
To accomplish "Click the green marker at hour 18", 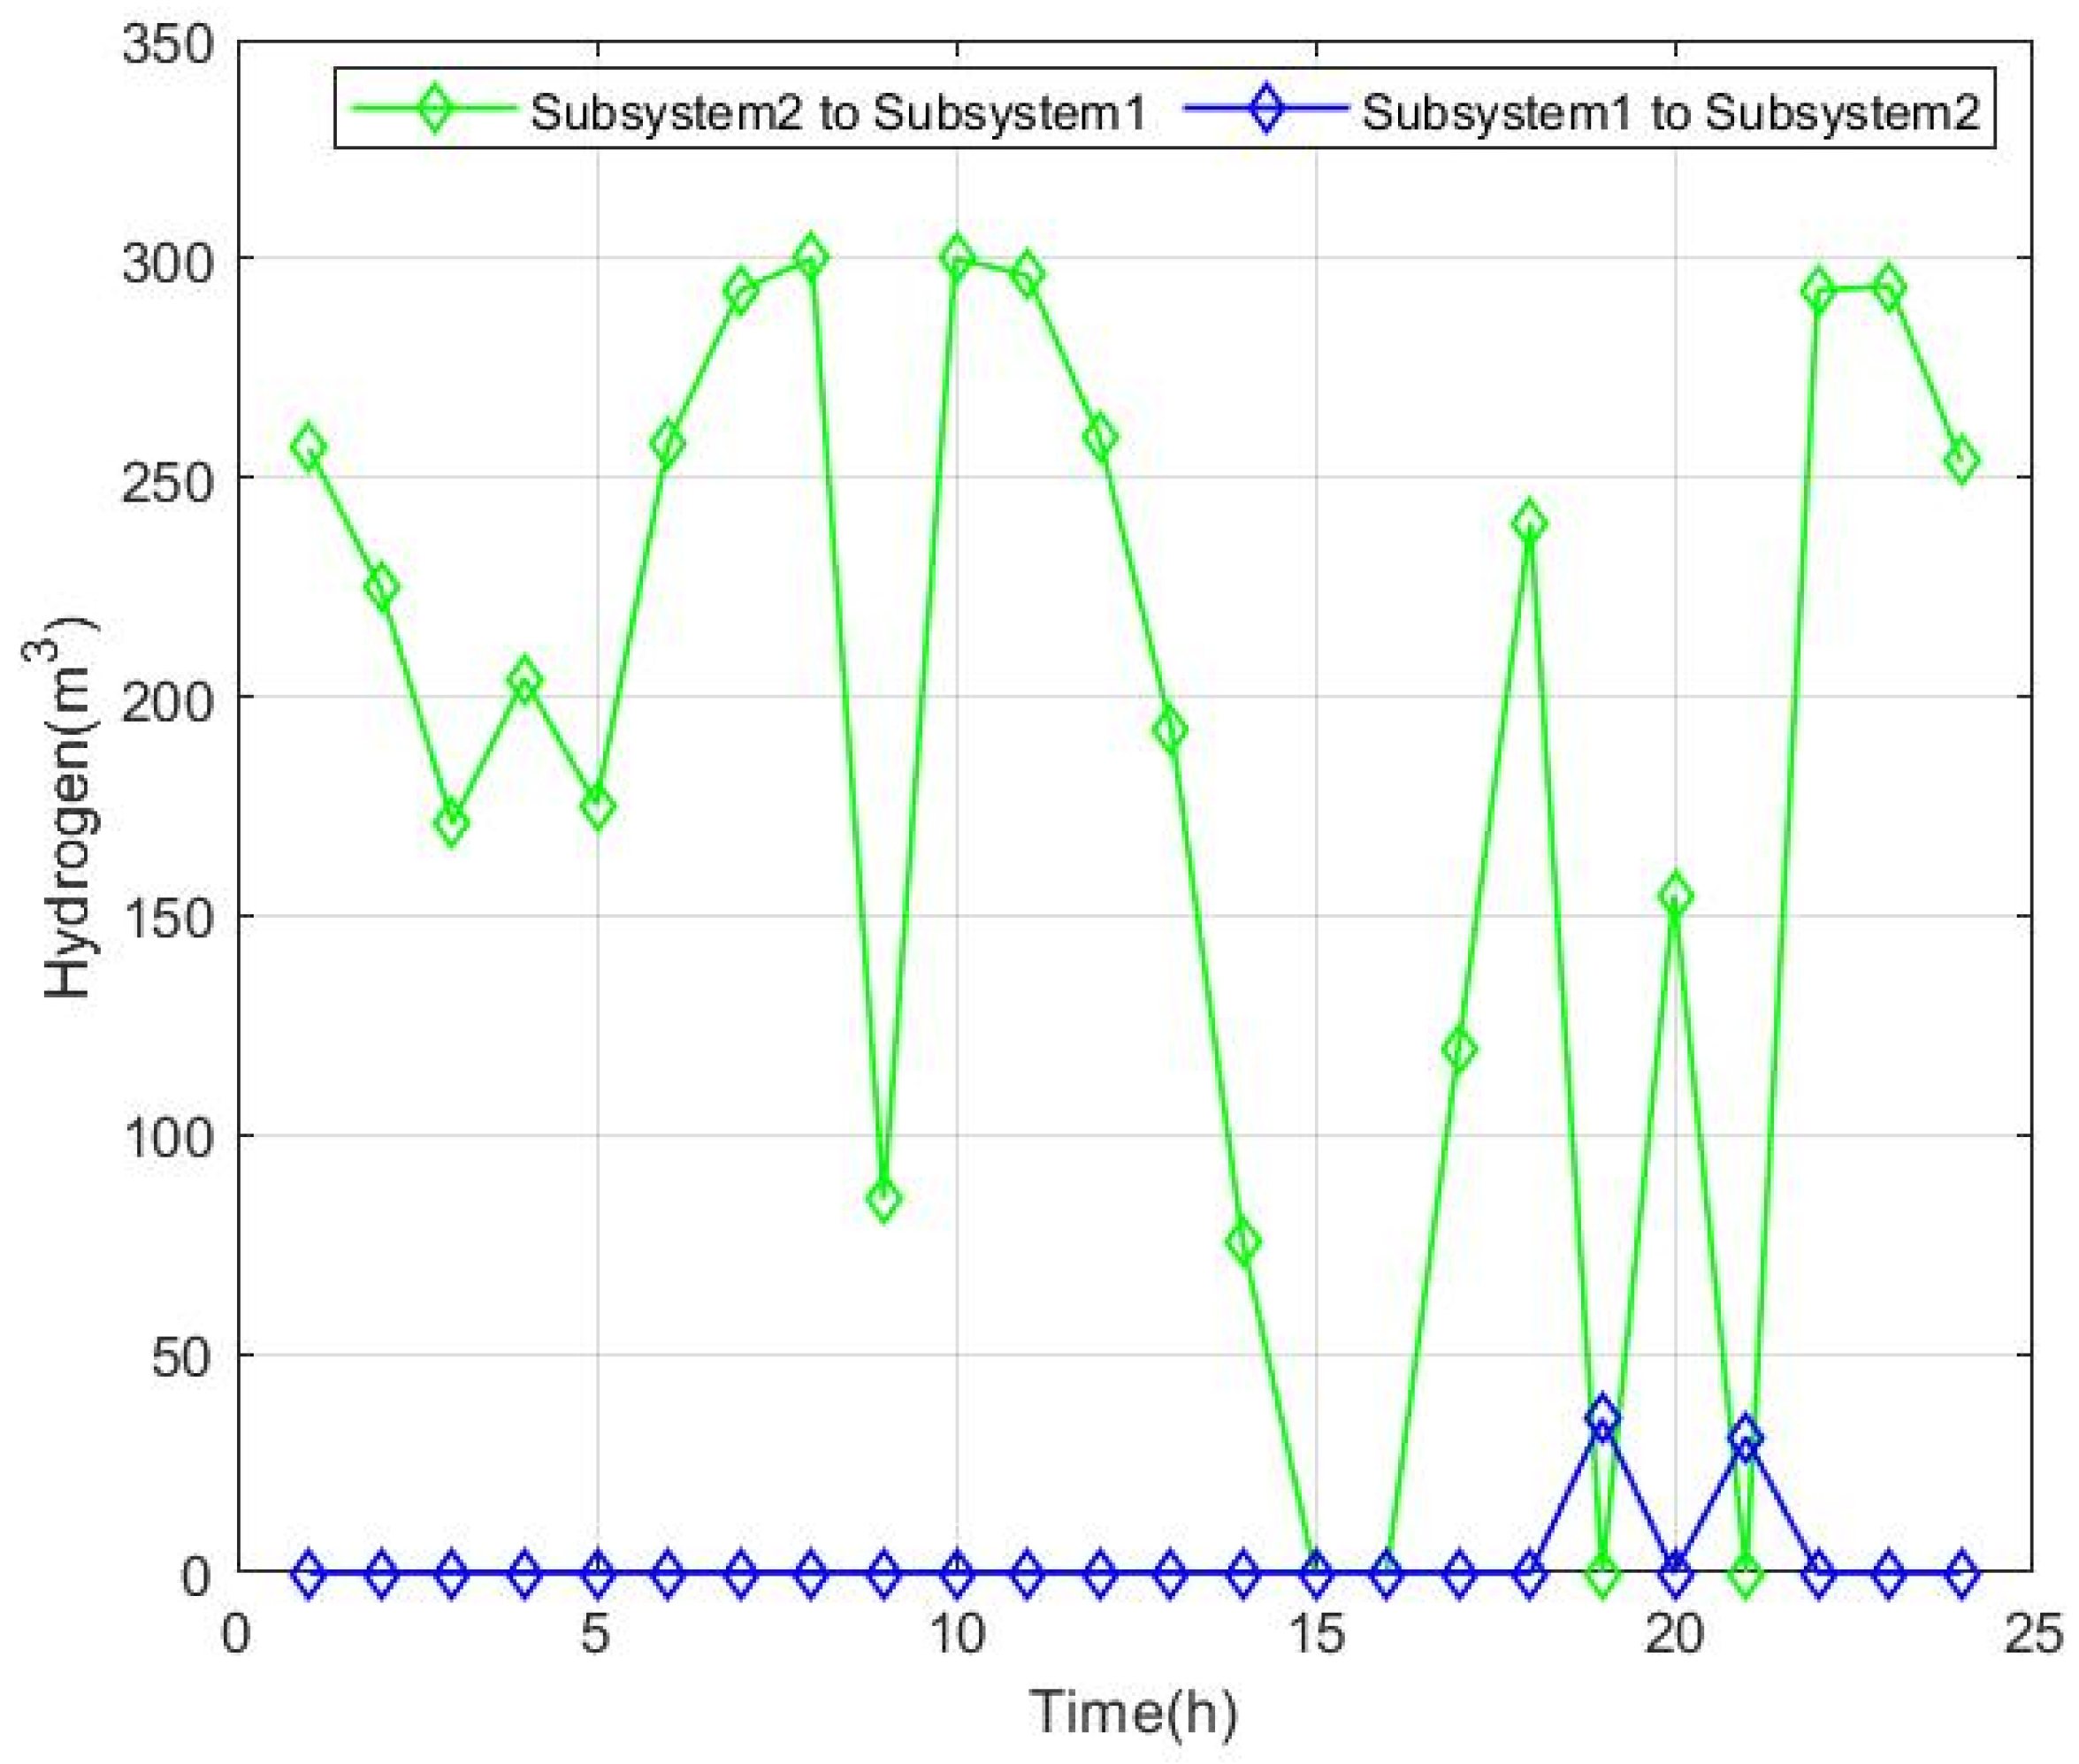I will pos(1530,522).
